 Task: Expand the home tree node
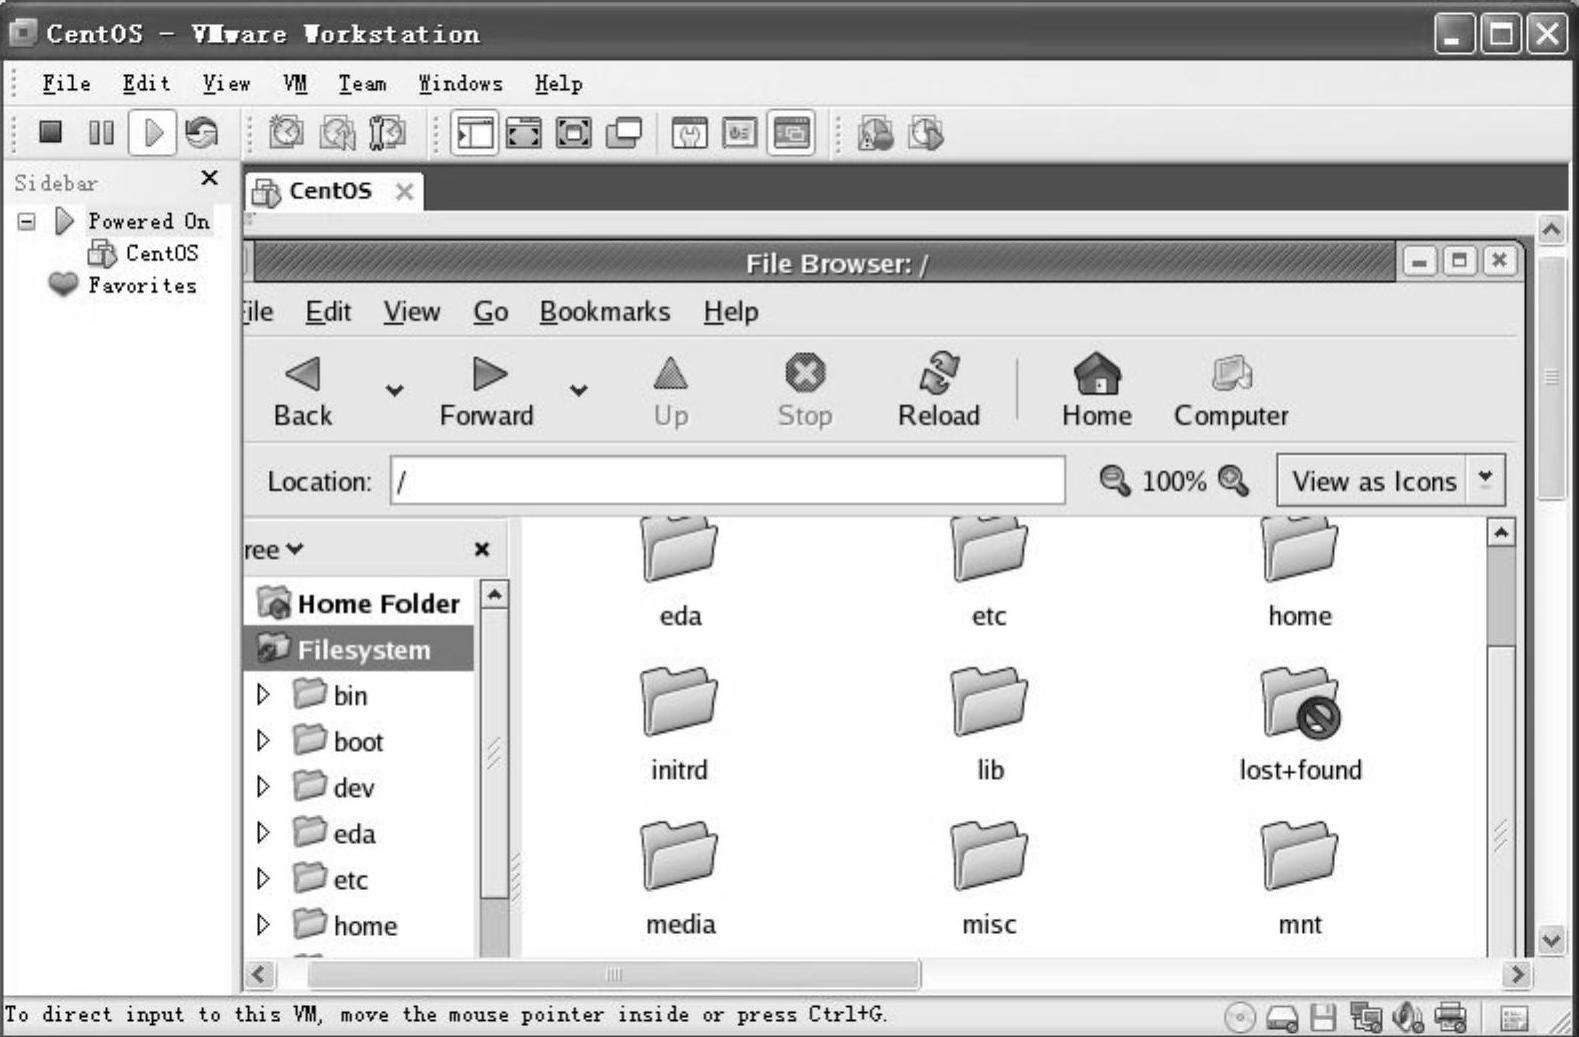tap(263, 924)
